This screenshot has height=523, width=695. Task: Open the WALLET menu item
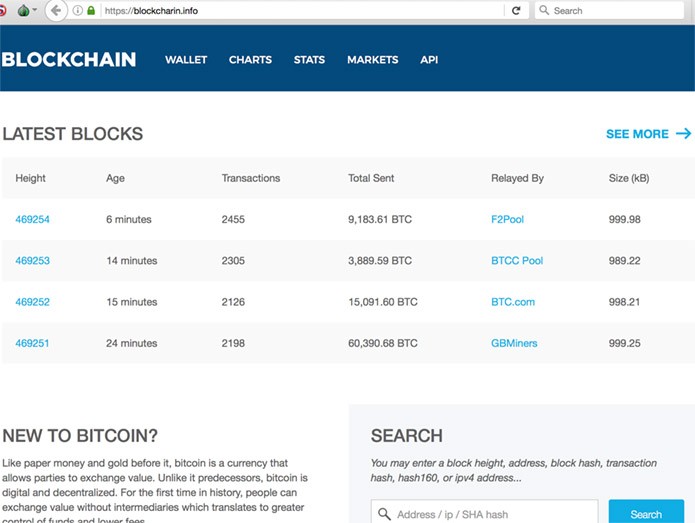pyautogui.click(x=186, y=60)
